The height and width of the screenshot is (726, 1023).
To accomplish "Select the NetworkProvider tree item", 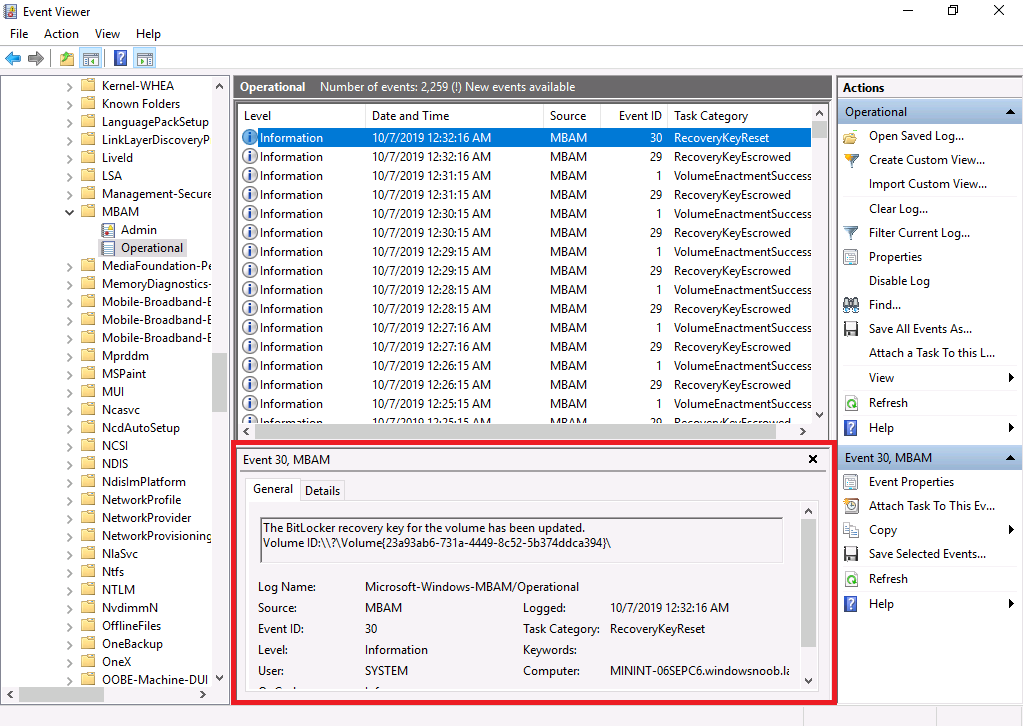I will coord(146,518).
